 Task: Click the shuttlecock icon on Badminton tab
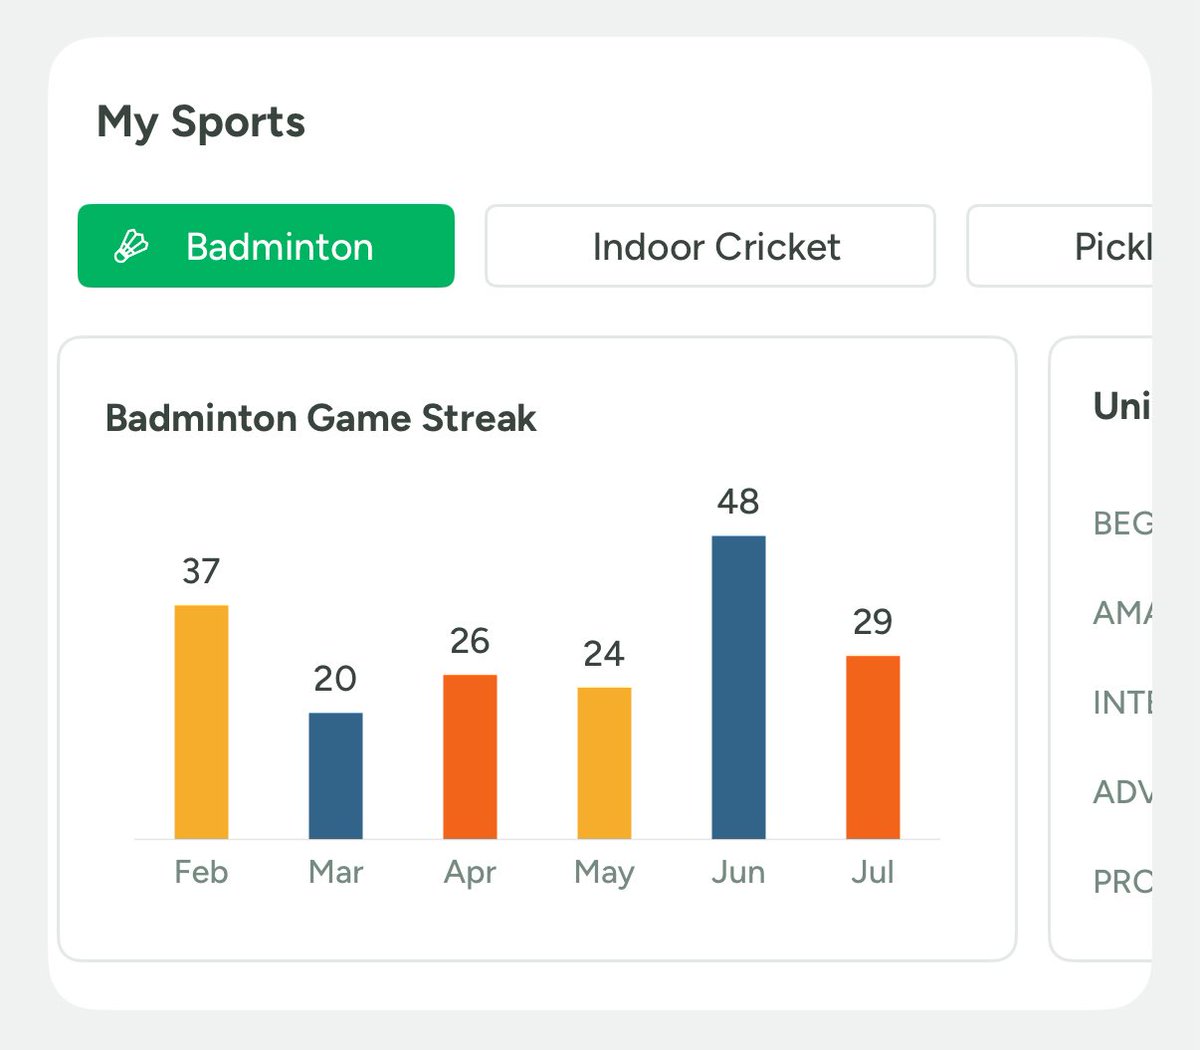(131, 246)
